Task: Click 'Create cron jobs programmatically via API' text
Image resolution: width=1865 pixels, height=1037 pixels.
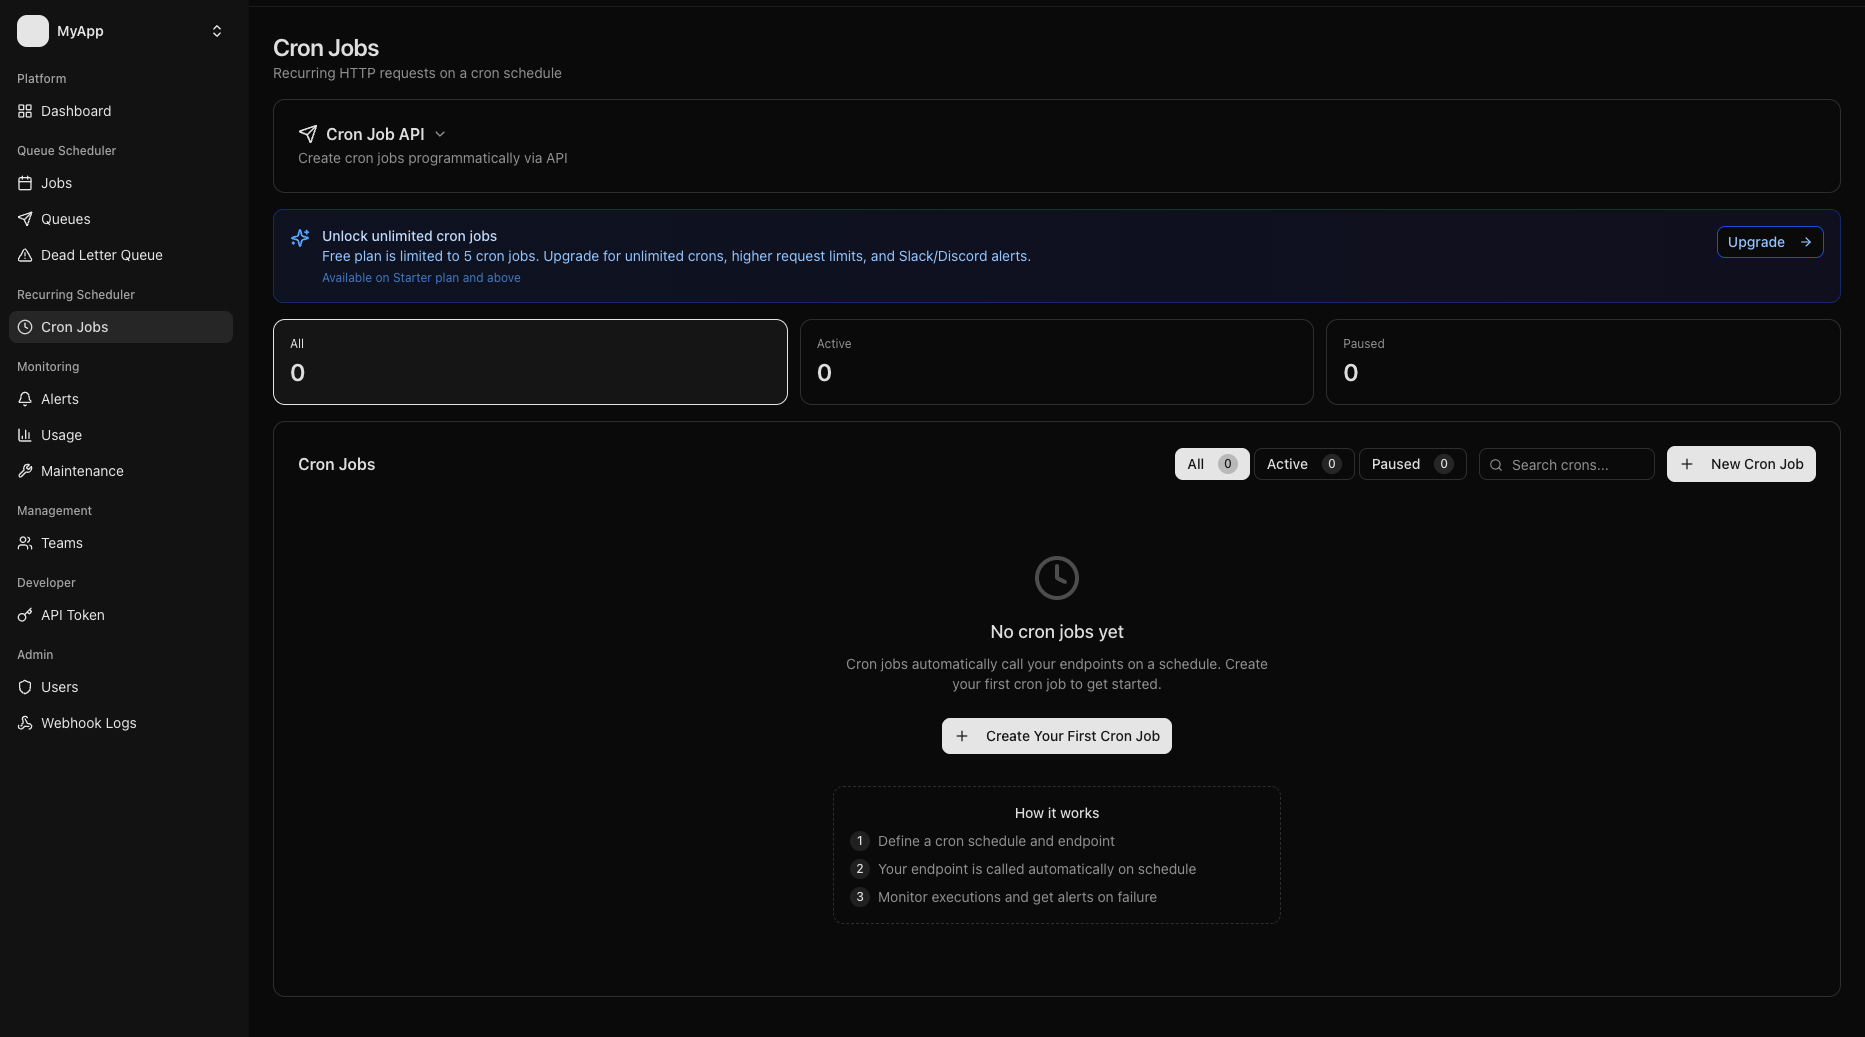Action: 433,158
